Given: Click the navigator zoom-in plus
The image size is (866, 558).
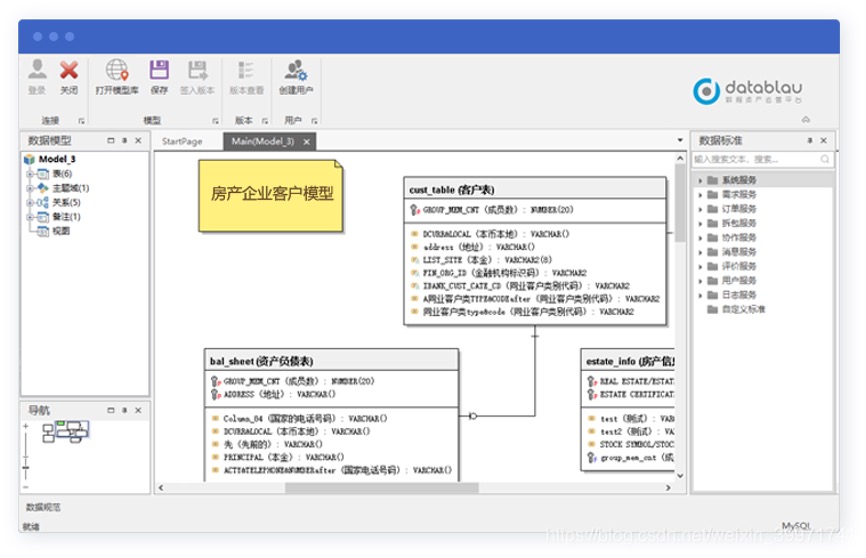Looking at the screenshot, I should pyautogui.click(x=25, y=427).
